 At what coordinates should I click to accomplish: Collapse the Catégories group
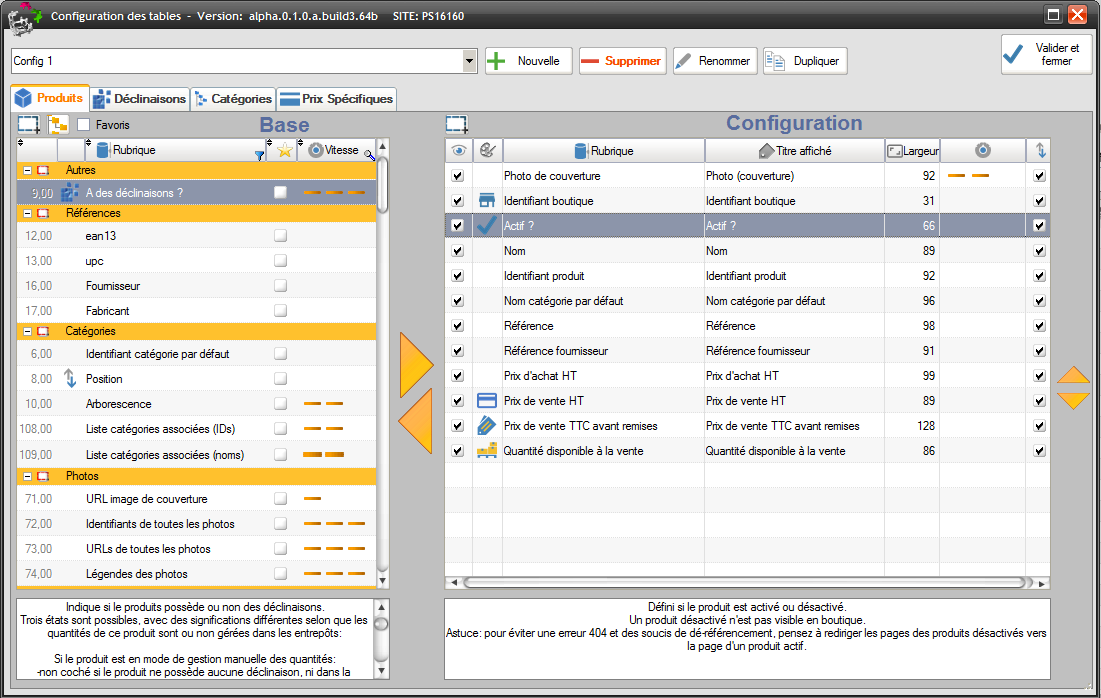(27, 331)
